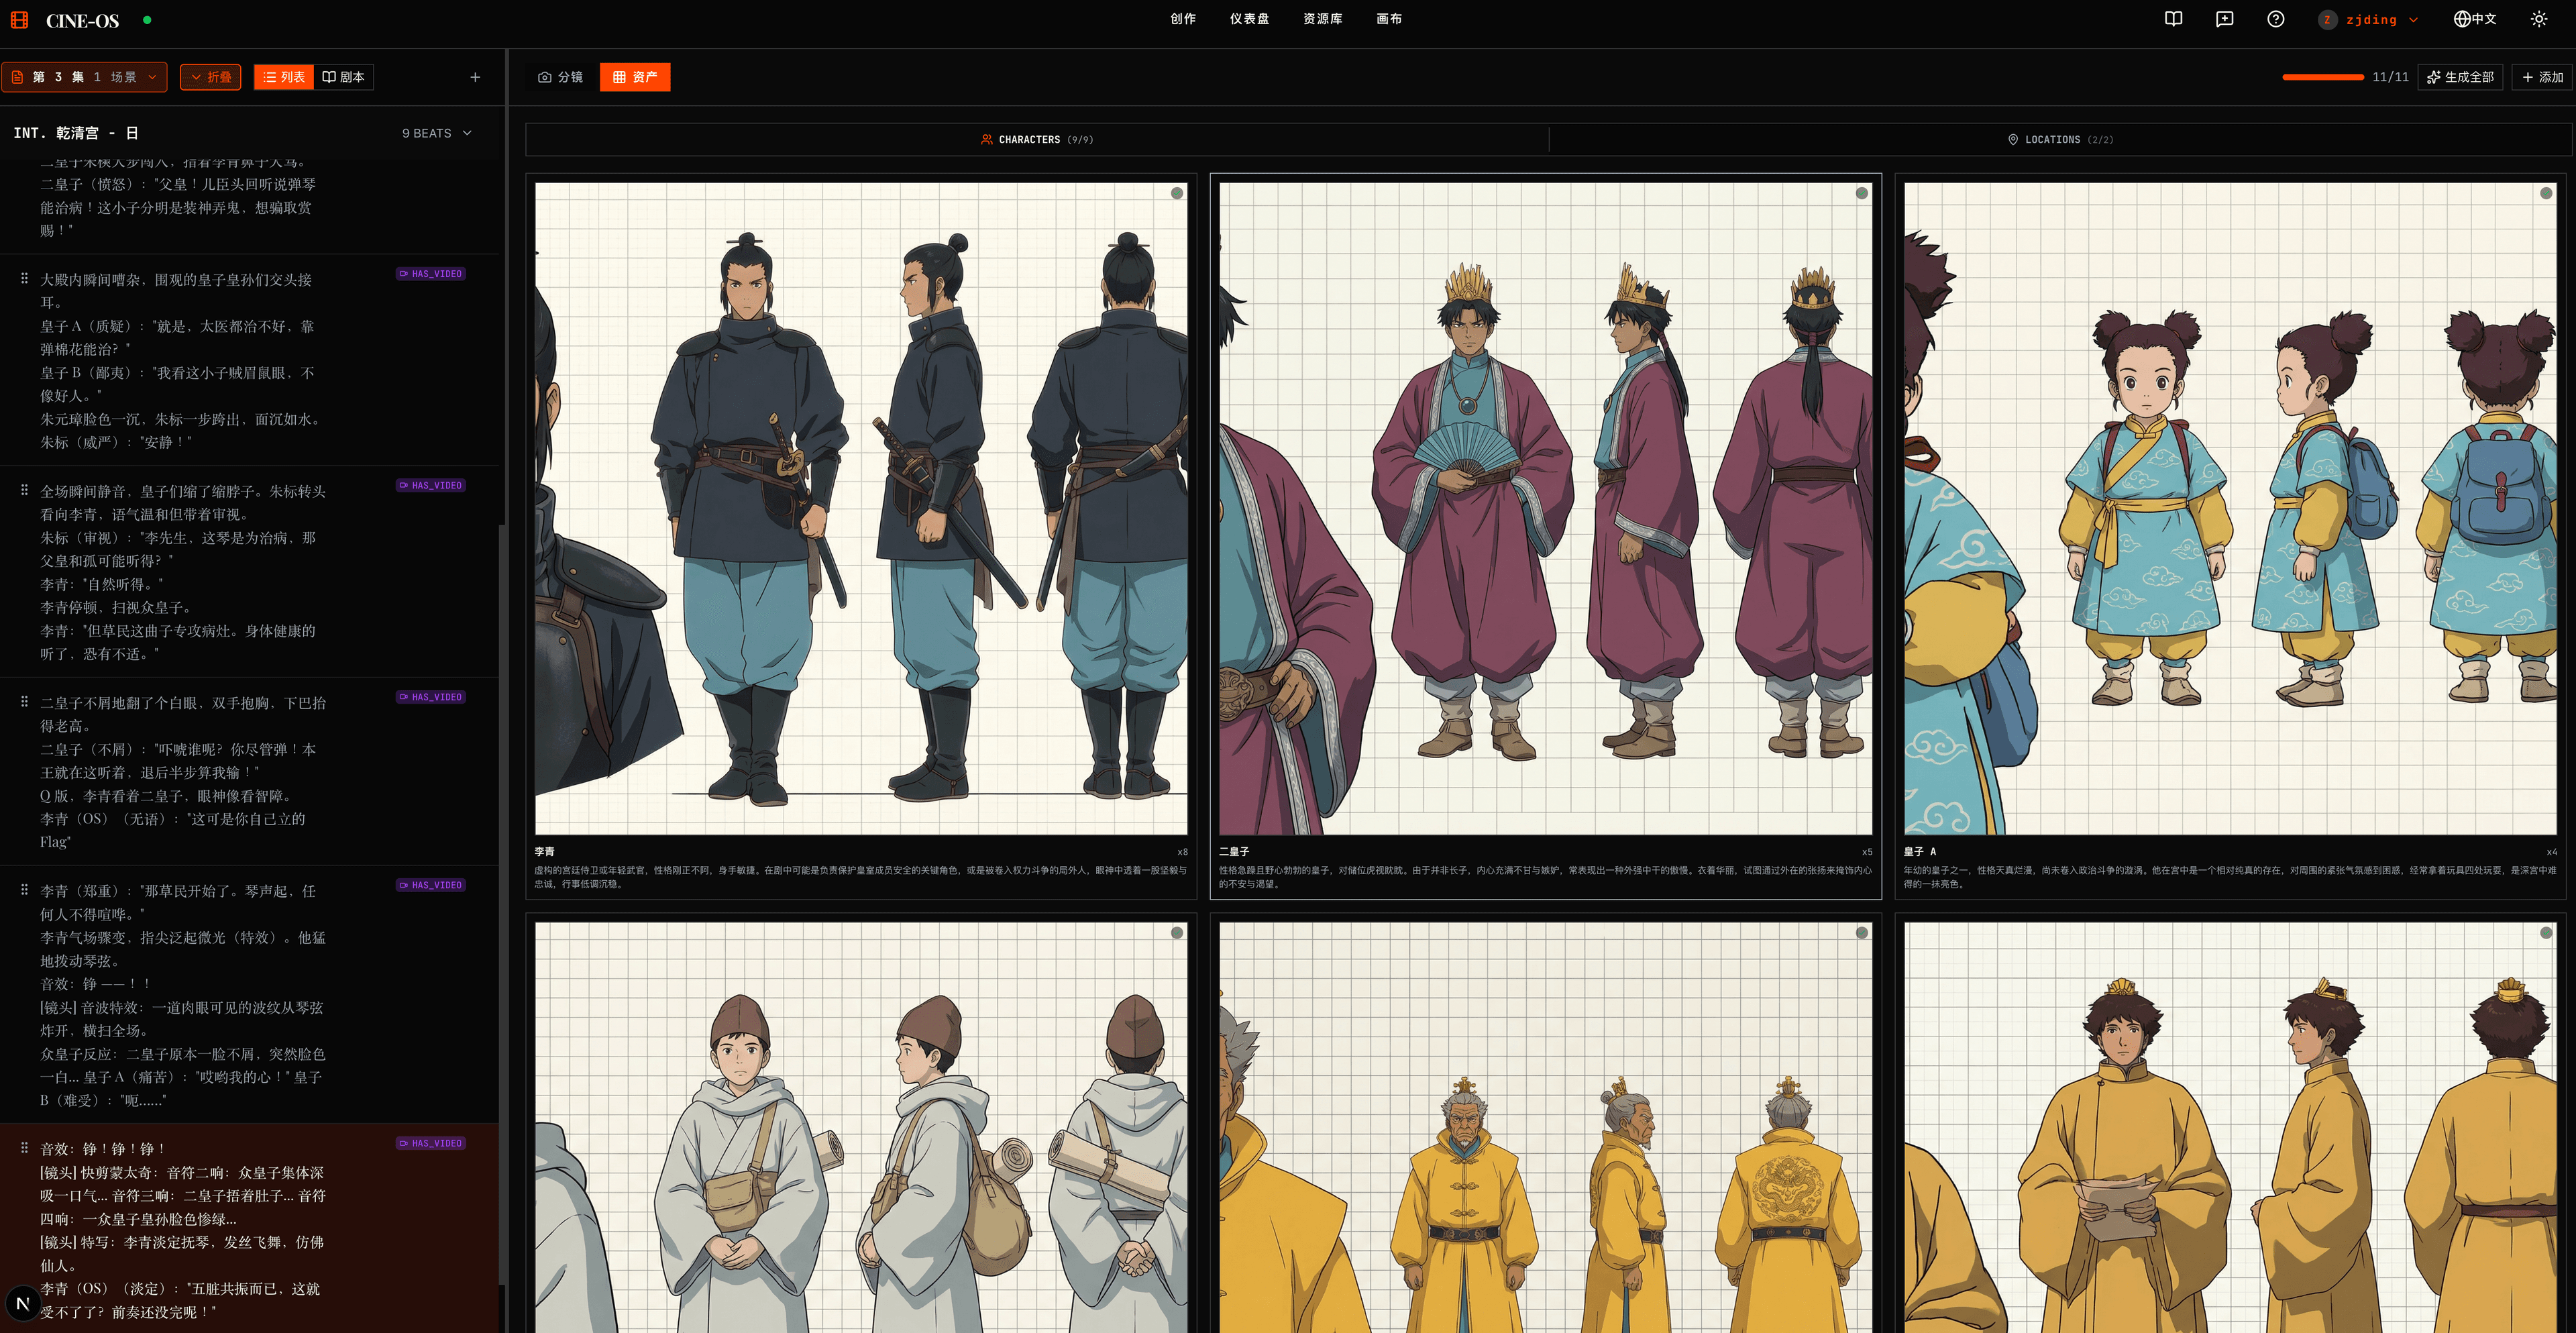Click the CINE-OS logo icon
The image size is (2576, 1333).
tap(19, 20)
